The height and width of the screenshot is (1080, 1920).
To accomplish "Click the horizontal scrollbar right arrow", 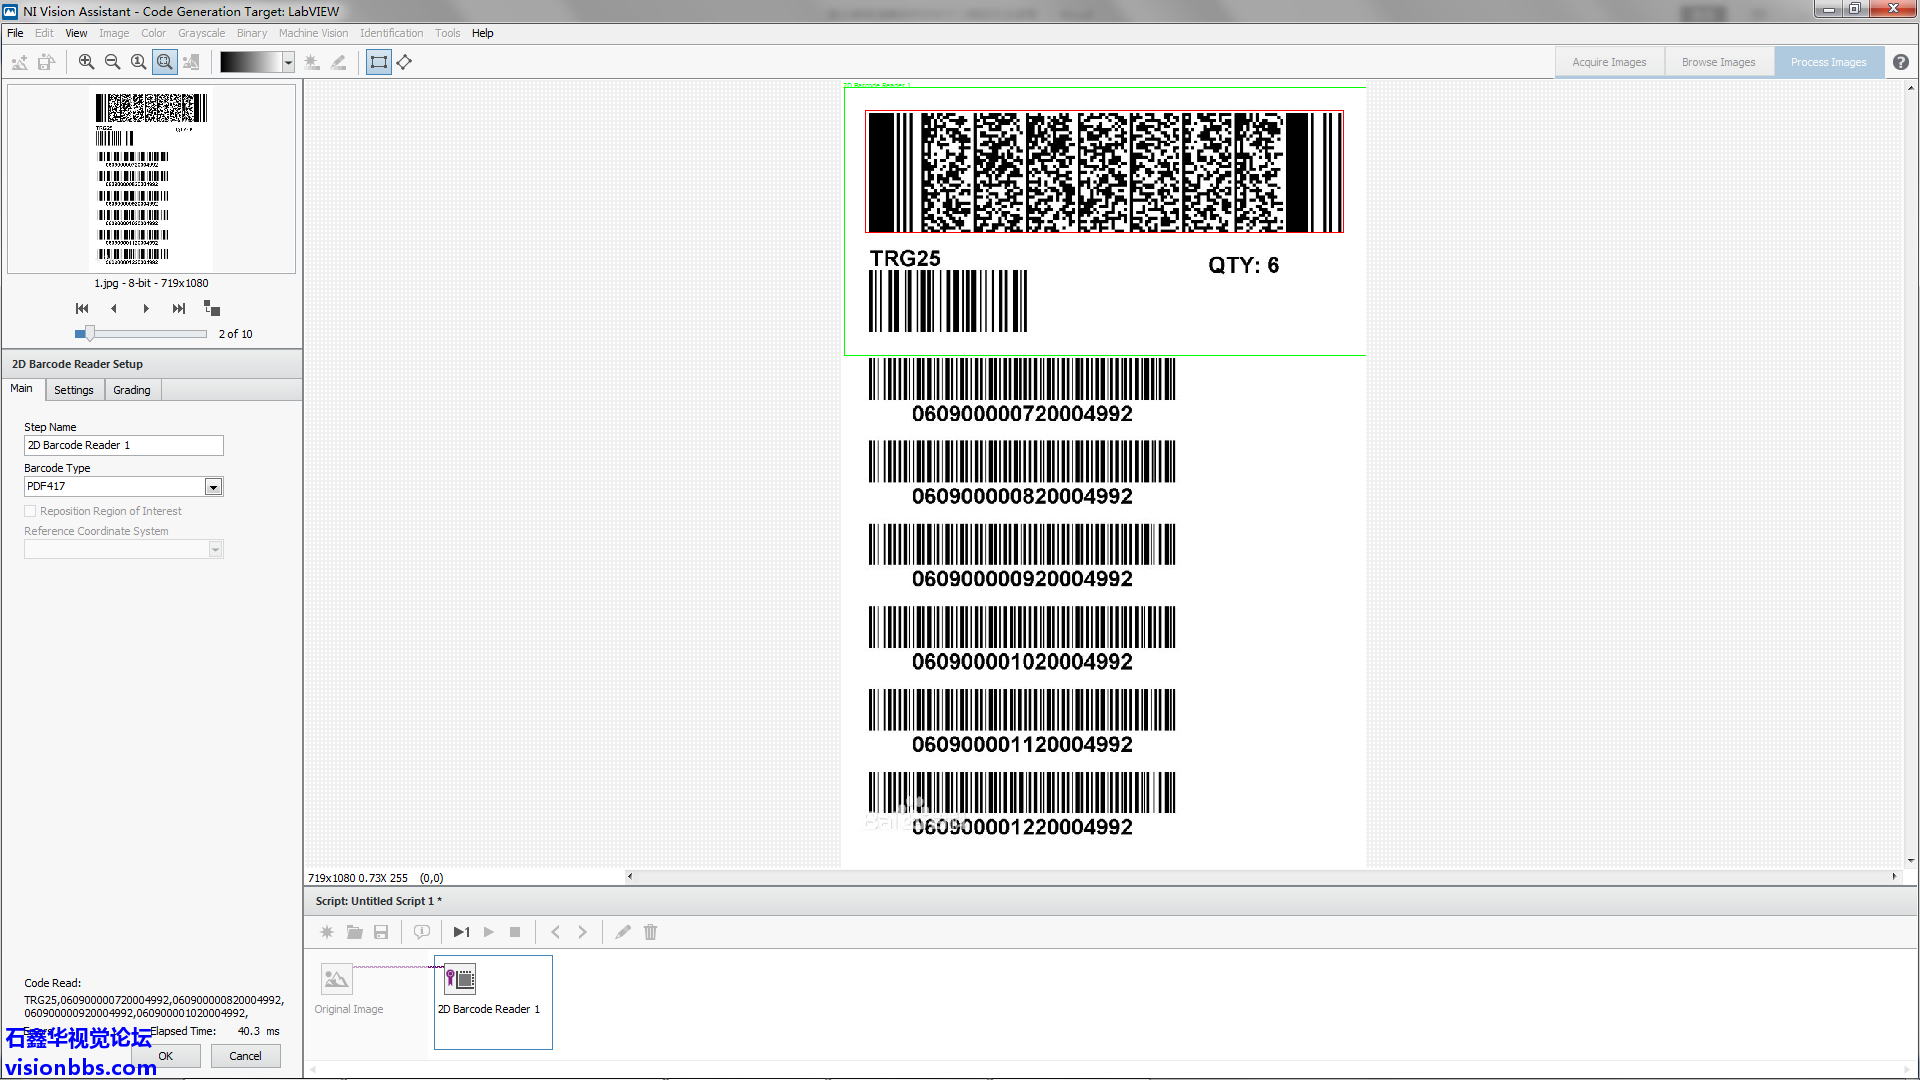I will [x=1894, y=877].
